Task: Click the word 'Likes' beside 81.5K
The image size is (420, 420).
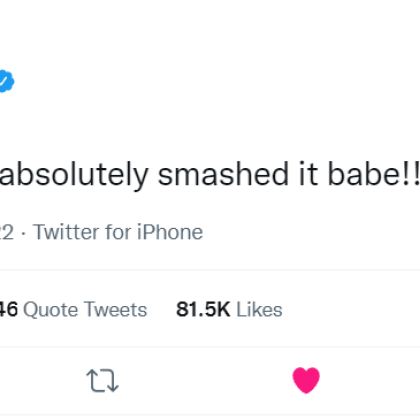Action: click(259, 310)
